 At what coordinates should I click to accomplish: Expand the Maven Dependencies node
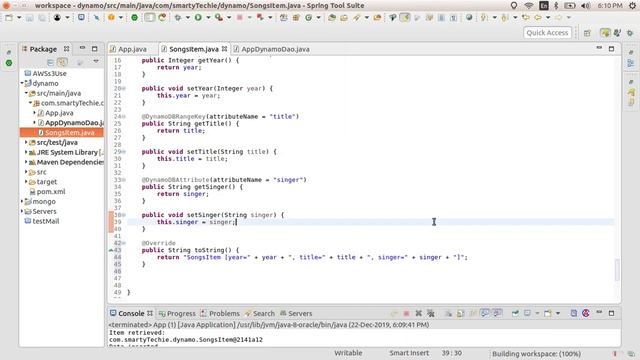pyautogui.click(x=26, y=162)
